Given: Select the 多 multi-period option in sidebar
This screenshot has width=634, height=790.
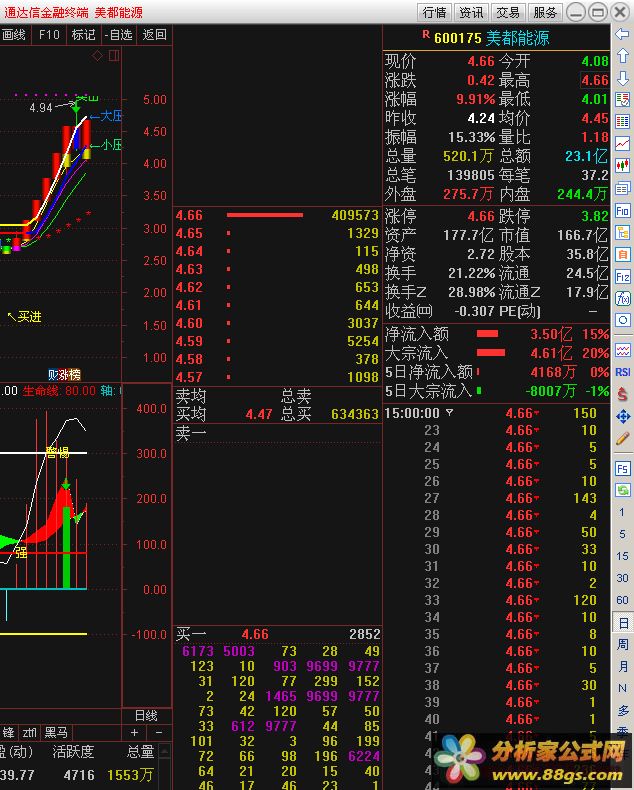Looking at the screenshot, I should point(622,710).
